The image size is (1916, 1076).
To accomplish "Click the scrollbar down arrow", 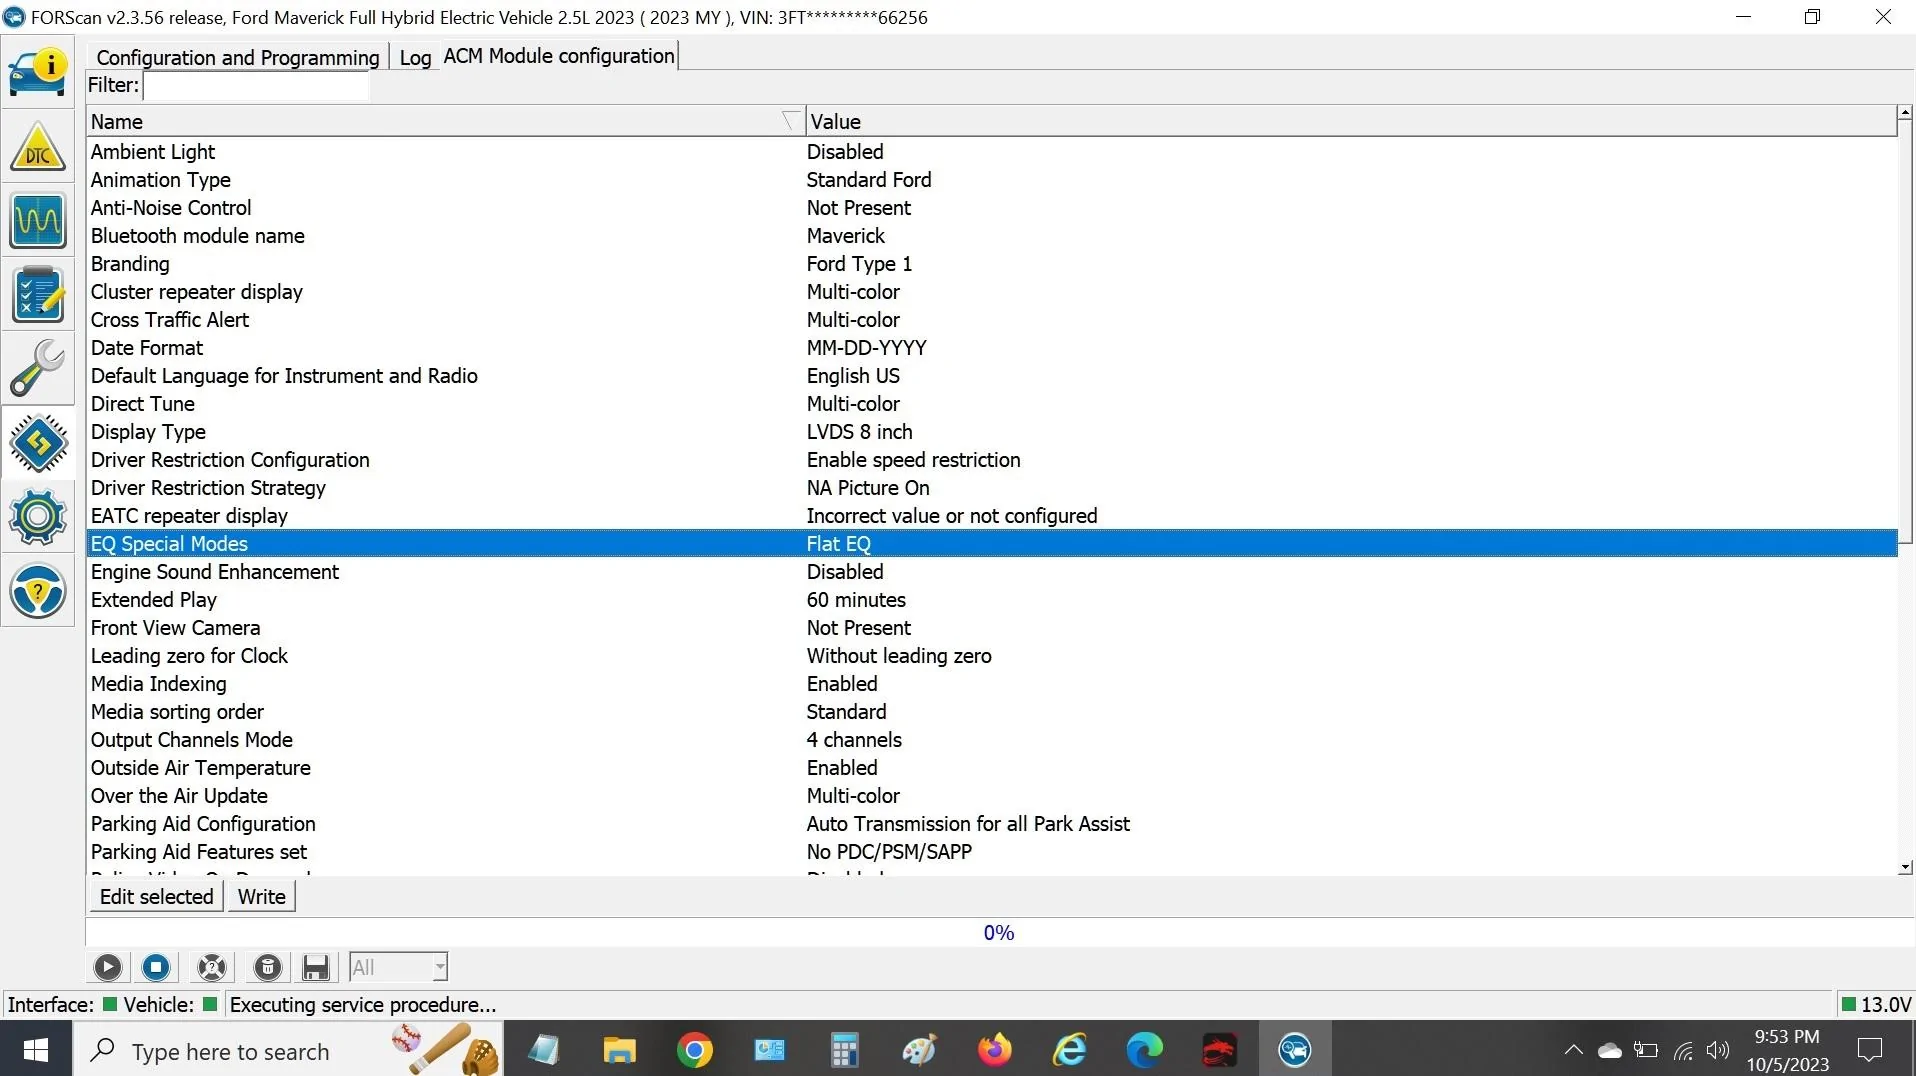I will click(1905, 867).
